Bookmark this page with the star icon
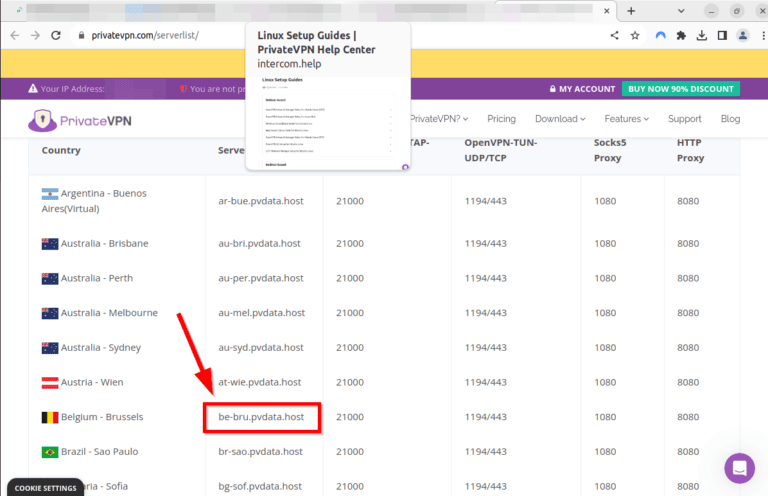 [635, 35]
